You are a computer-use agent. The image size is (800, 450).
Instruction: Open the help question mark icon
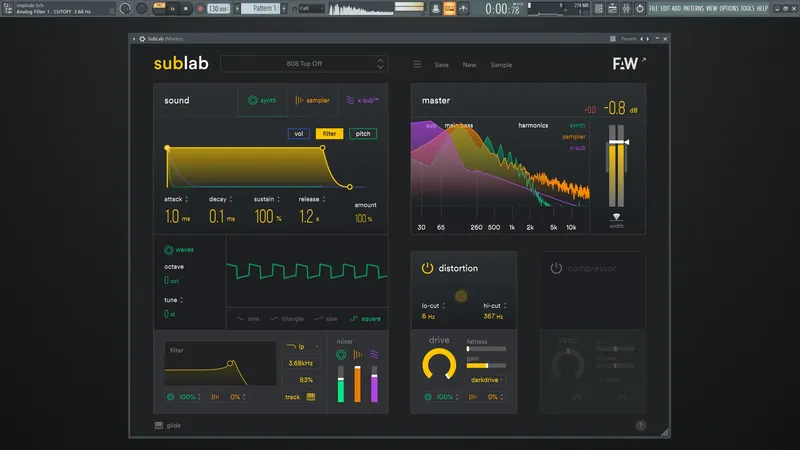pyautogui.click(x=641, y=426)
